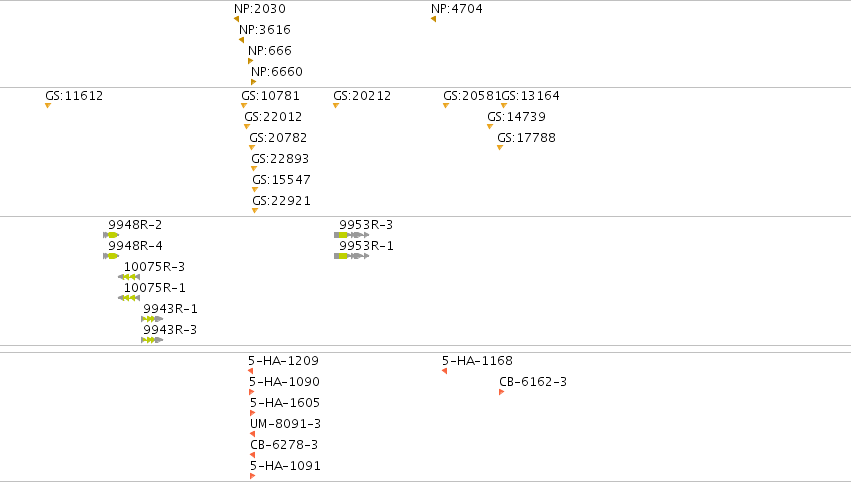
Task: Click the GS:22012 marker triangle
Action: (247, 126)
